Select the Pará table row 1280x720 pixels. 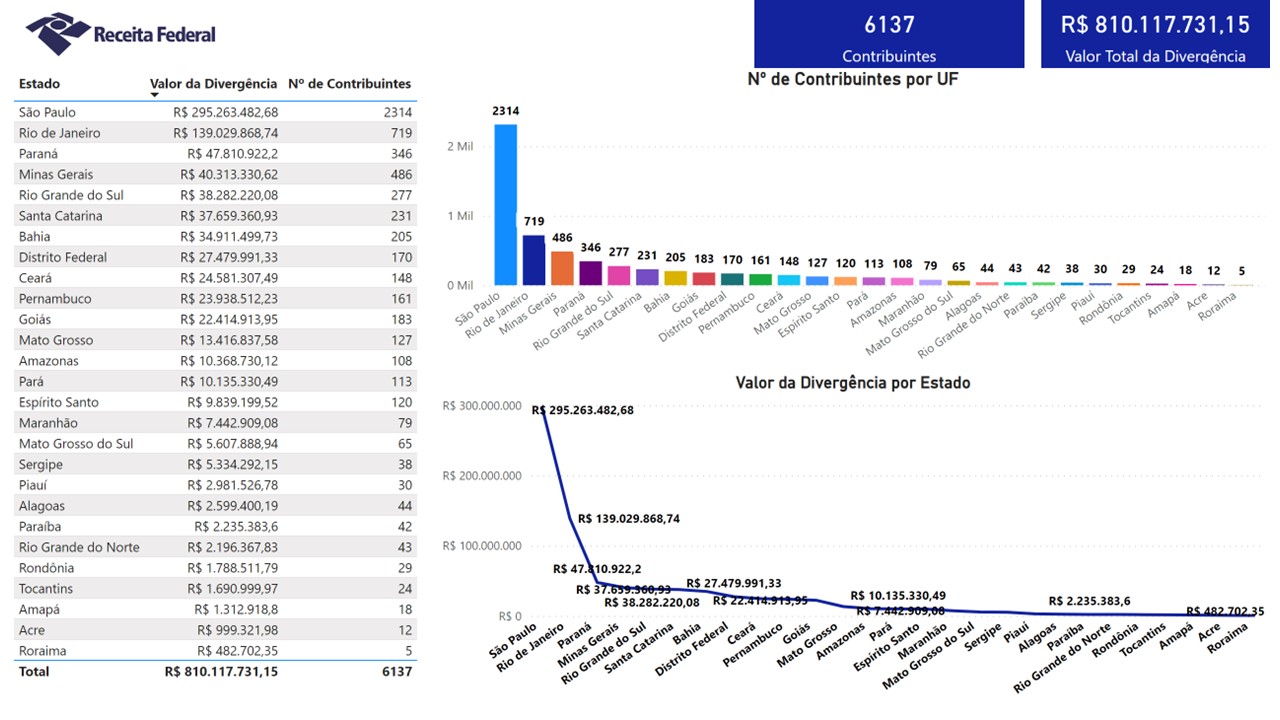click(x=216, y=381)
